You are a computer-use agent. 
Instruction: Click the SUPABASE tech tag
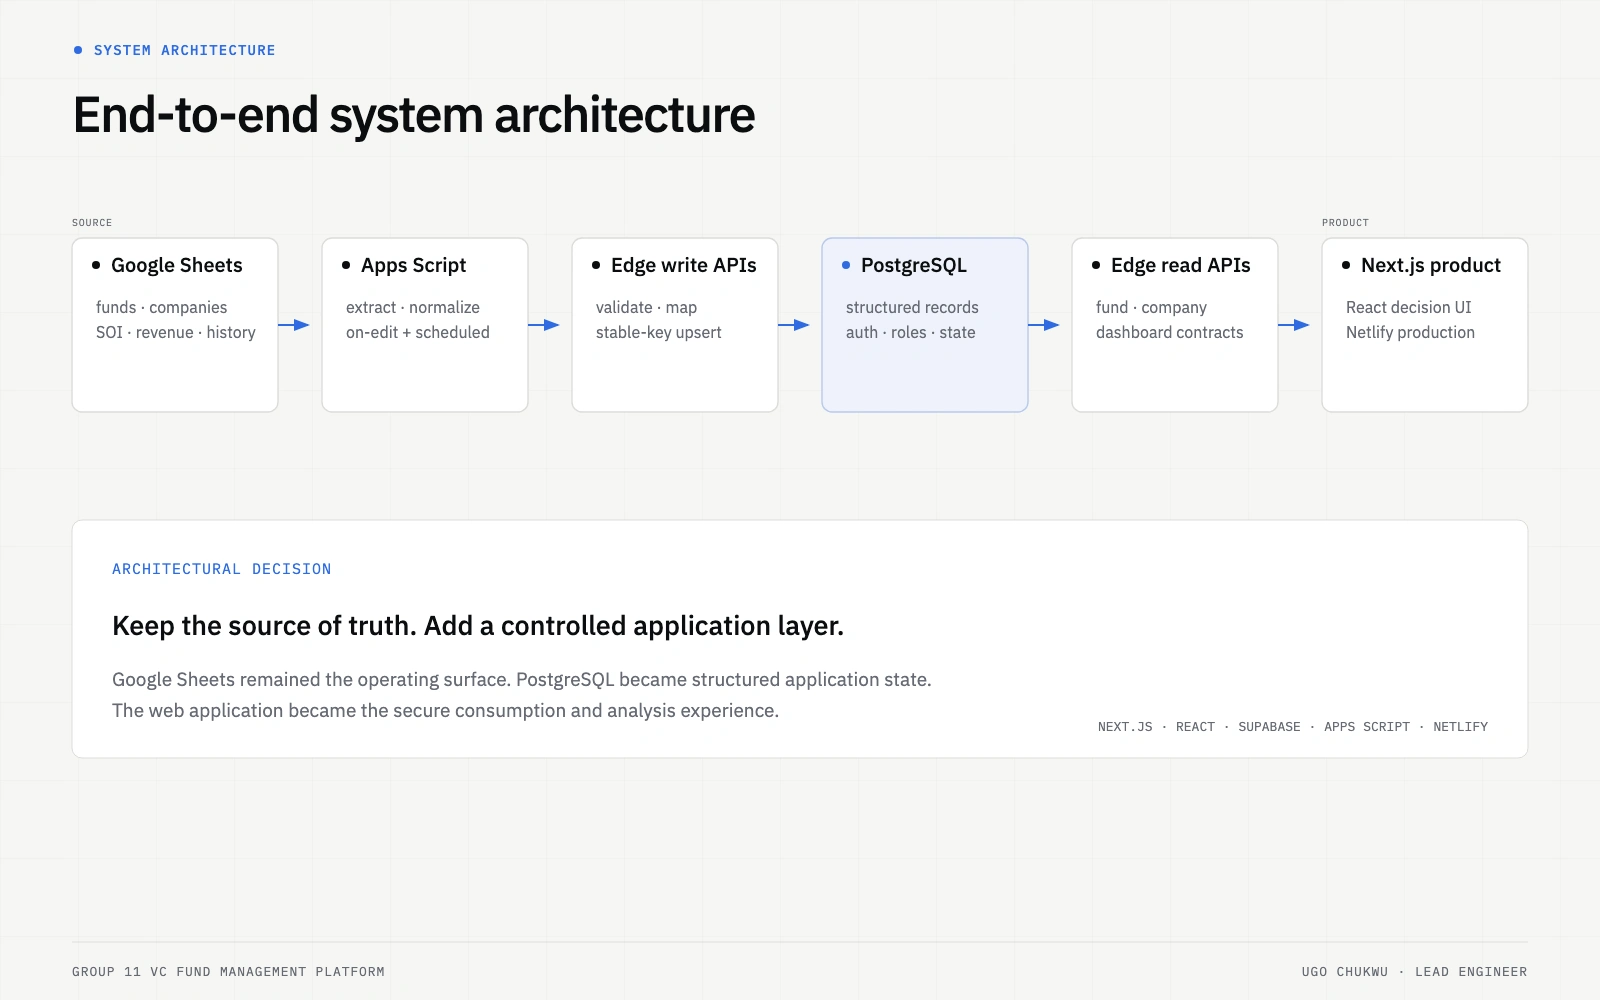pos(1269,727)
